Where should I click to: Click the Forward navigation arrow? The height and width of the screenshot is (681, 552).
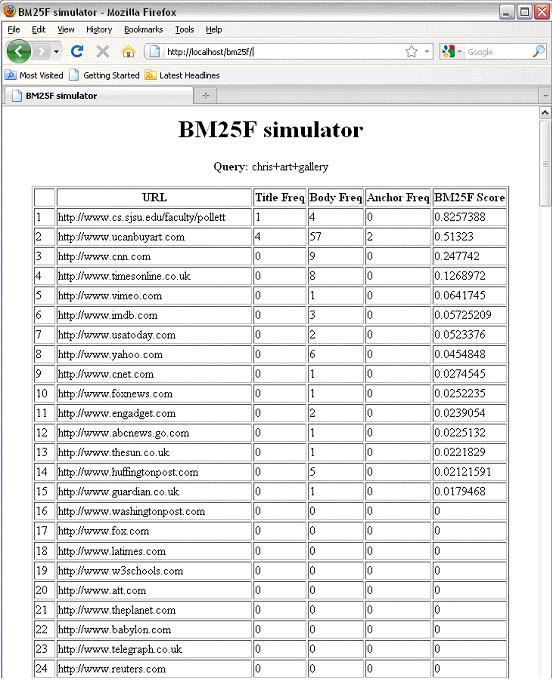pos(42,52)
